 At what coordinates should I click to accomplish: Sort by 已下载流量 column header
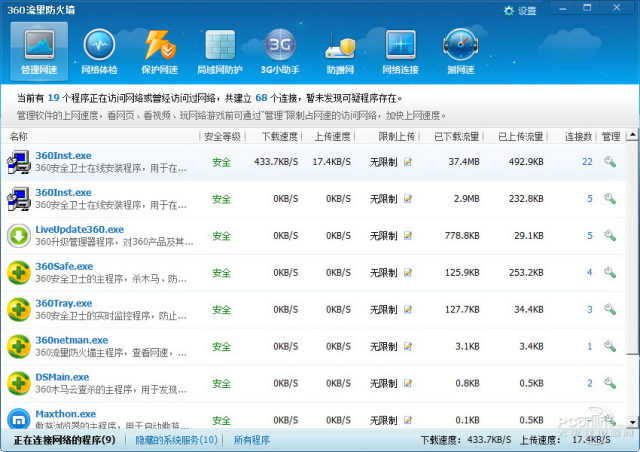coord(456,136)
